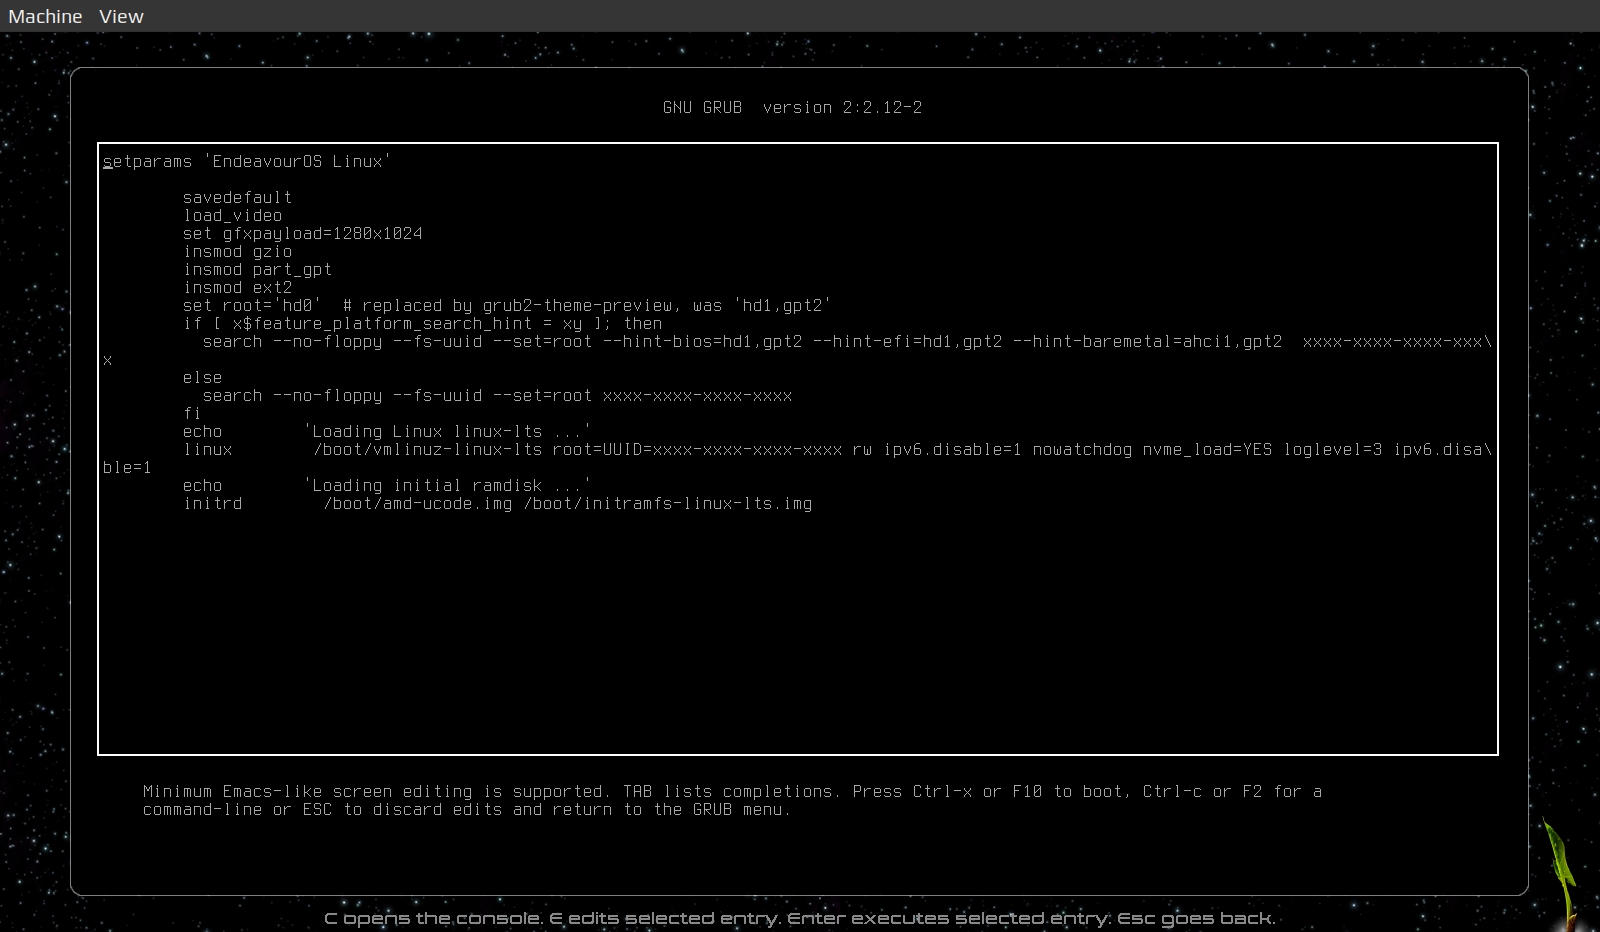Click the echo 'Loading initial ramdisk ...' line
Viewport: 1600px width, 932px height.
[x=387, y=485]
